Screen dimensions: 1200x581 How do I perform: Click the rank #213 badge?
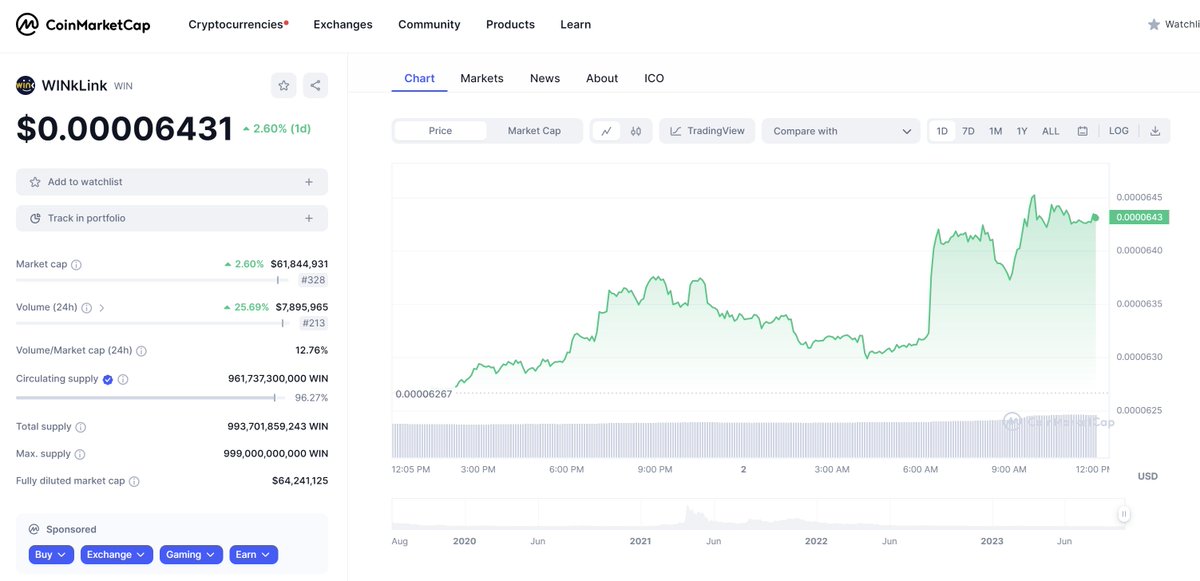pos(313,323)
